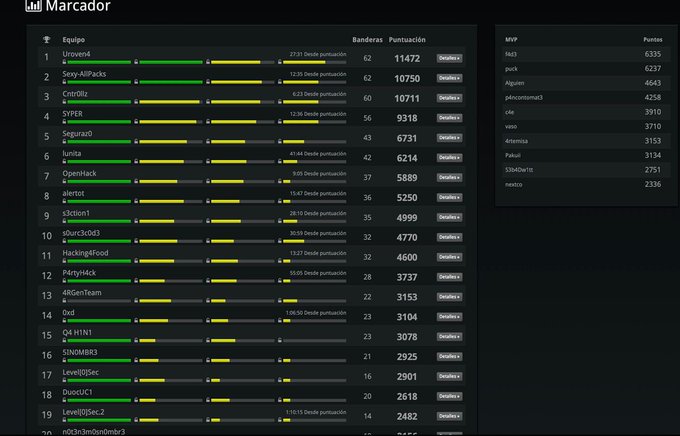Click the Puntuación column header
This screenshot has width=680, height=436.
(x=414, y=39)
